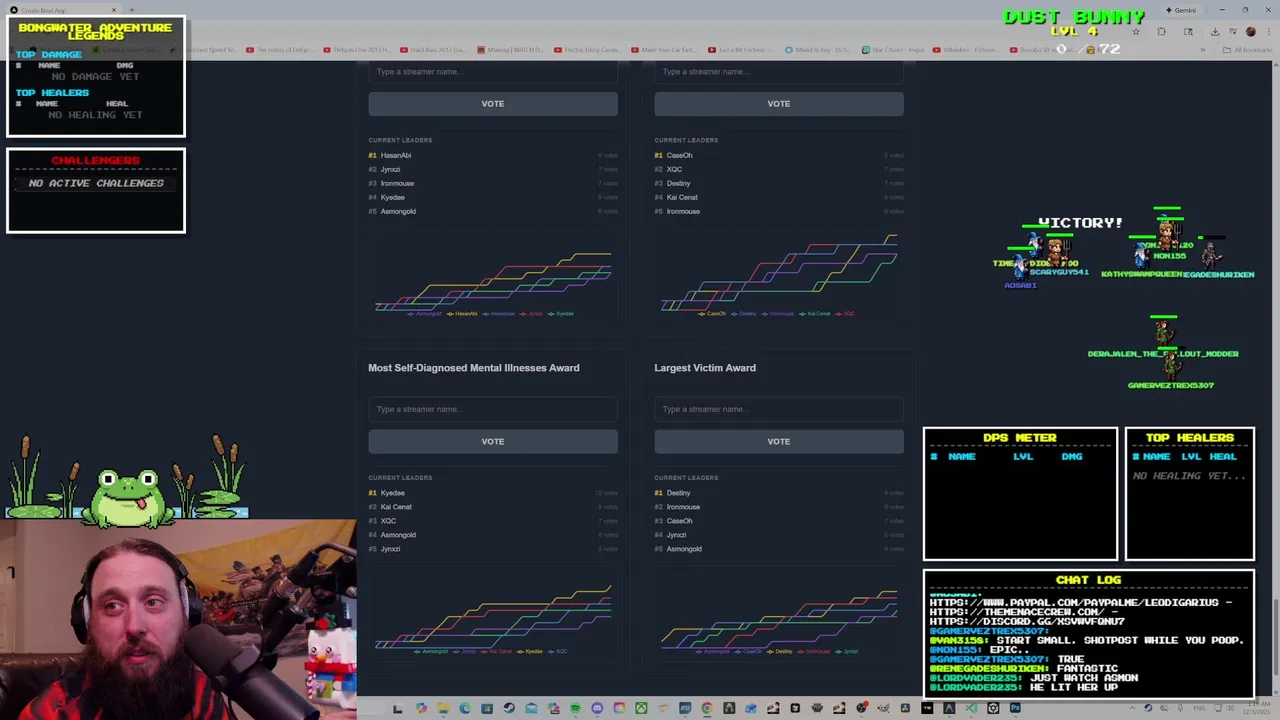Open the Gemini button in Chrome

(1181, 10)
